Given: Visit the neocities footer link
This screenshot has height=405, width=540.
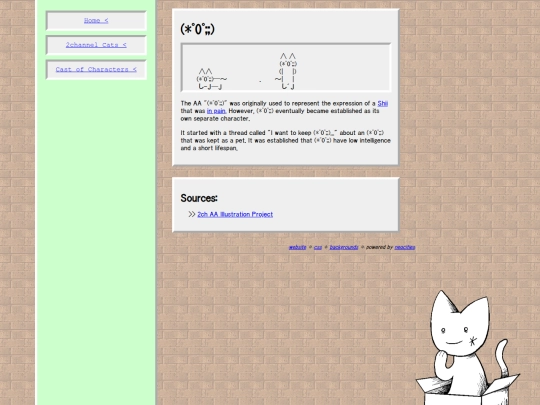Looking at the screenshot, I should click(x=405, y=247).
